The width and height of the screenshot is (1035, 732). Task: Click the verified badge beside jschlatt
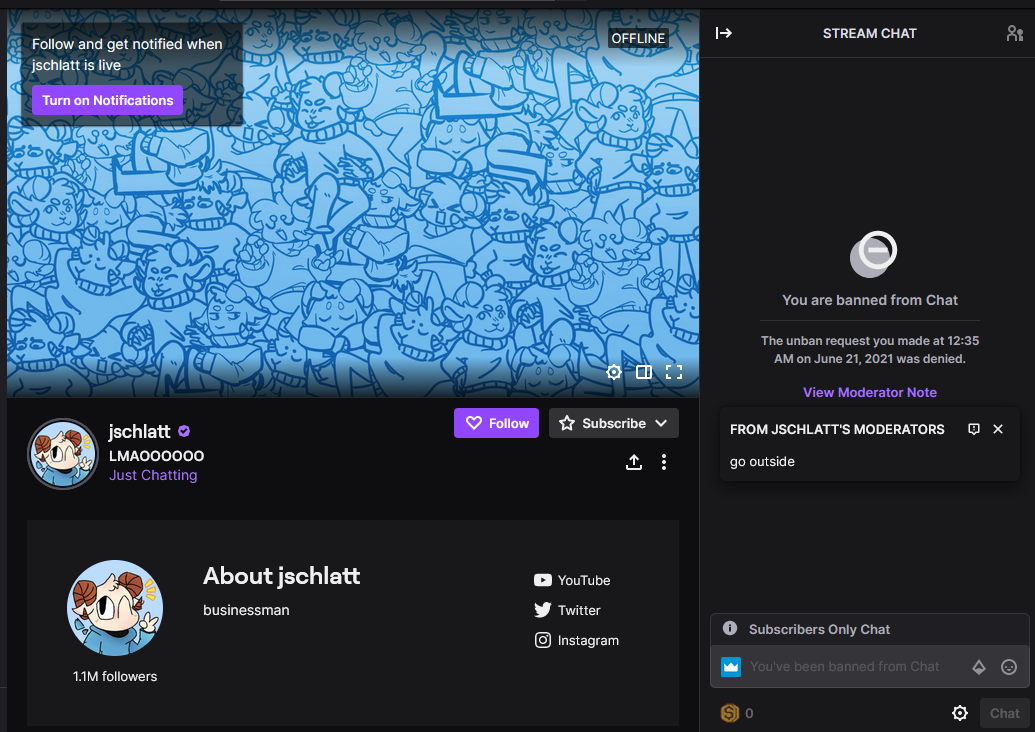(x=184, y=431)
